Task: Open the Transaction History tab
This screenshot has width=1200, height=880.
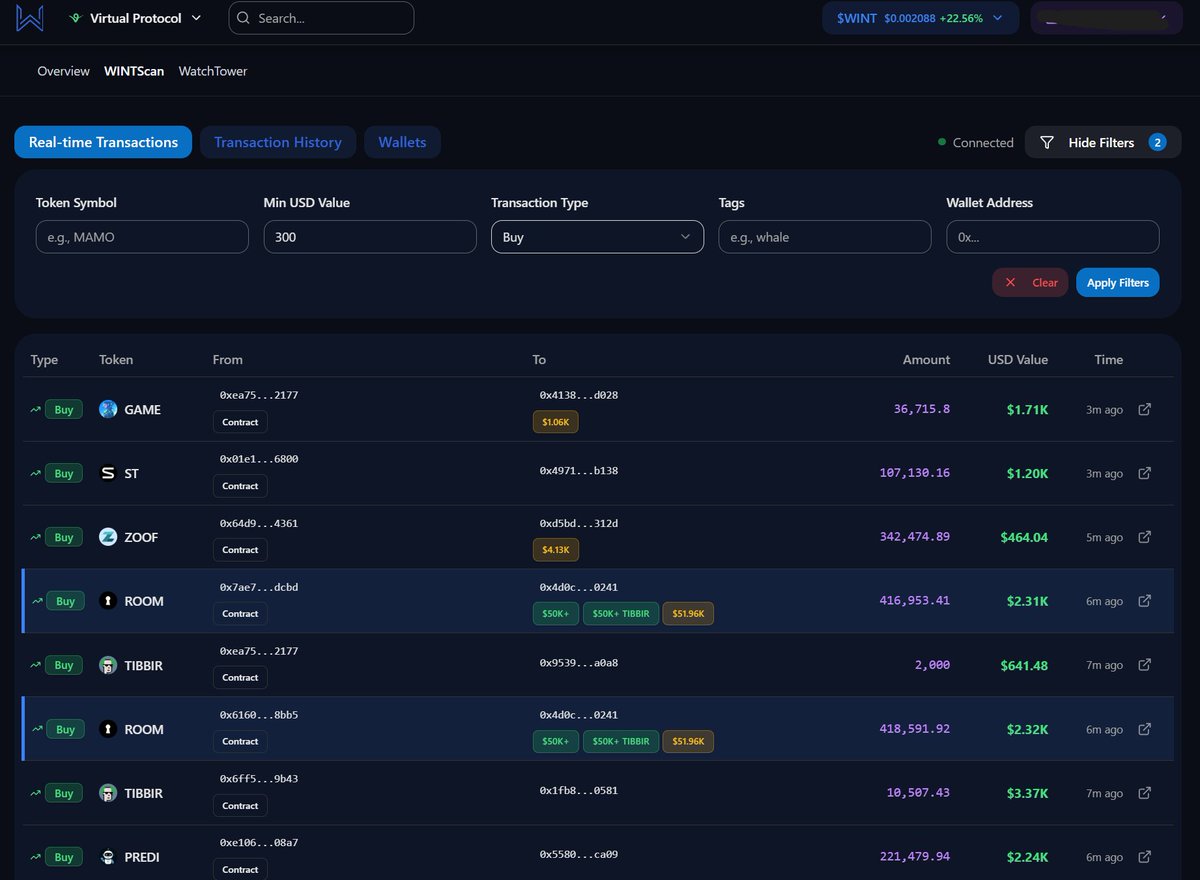Action: 278,142
